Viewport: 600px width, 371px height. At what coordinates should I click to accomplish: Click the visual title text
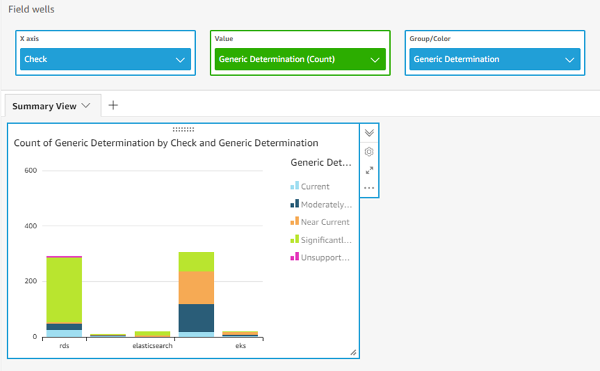[x=166, y=143]
